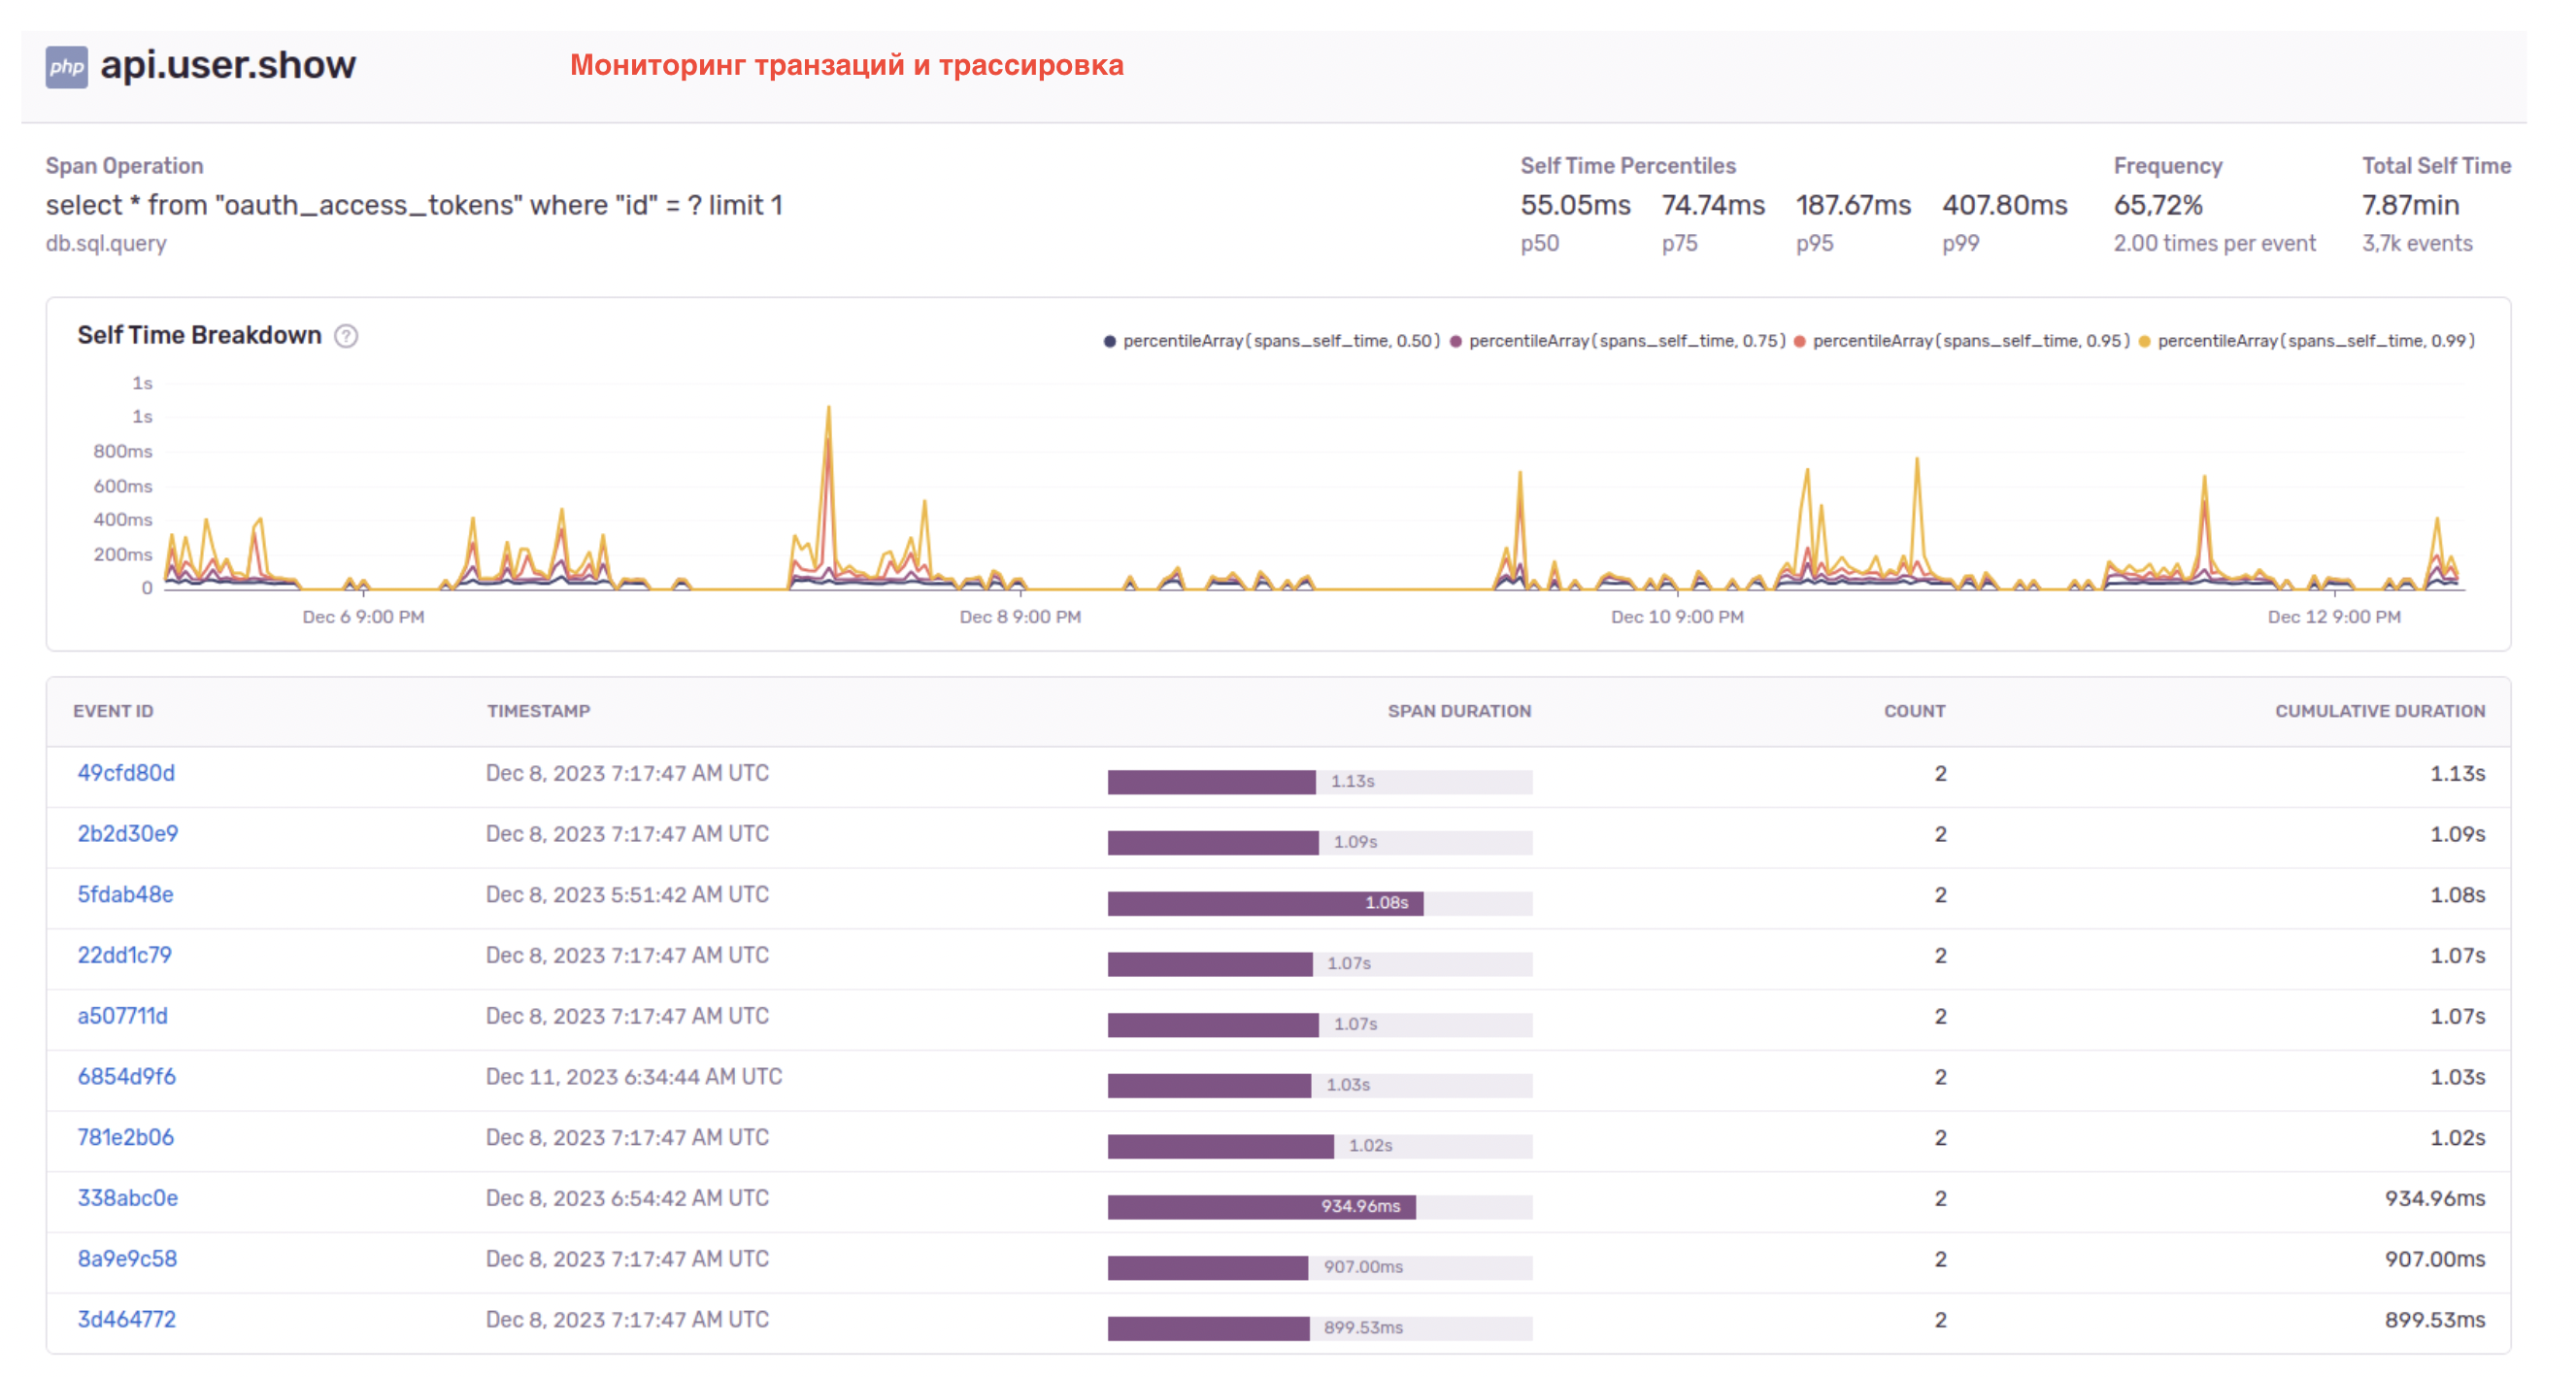Open event 5fdab48e

(x=125, y=895)
